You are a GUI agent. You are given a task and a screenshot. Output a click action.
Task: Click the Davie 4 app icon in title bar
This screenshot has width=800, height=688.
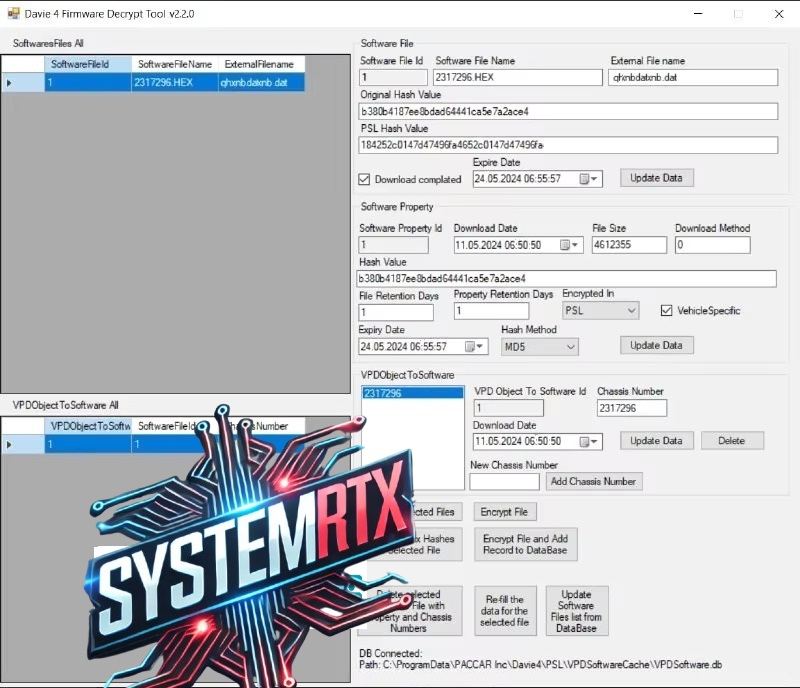tap(14, 14)
